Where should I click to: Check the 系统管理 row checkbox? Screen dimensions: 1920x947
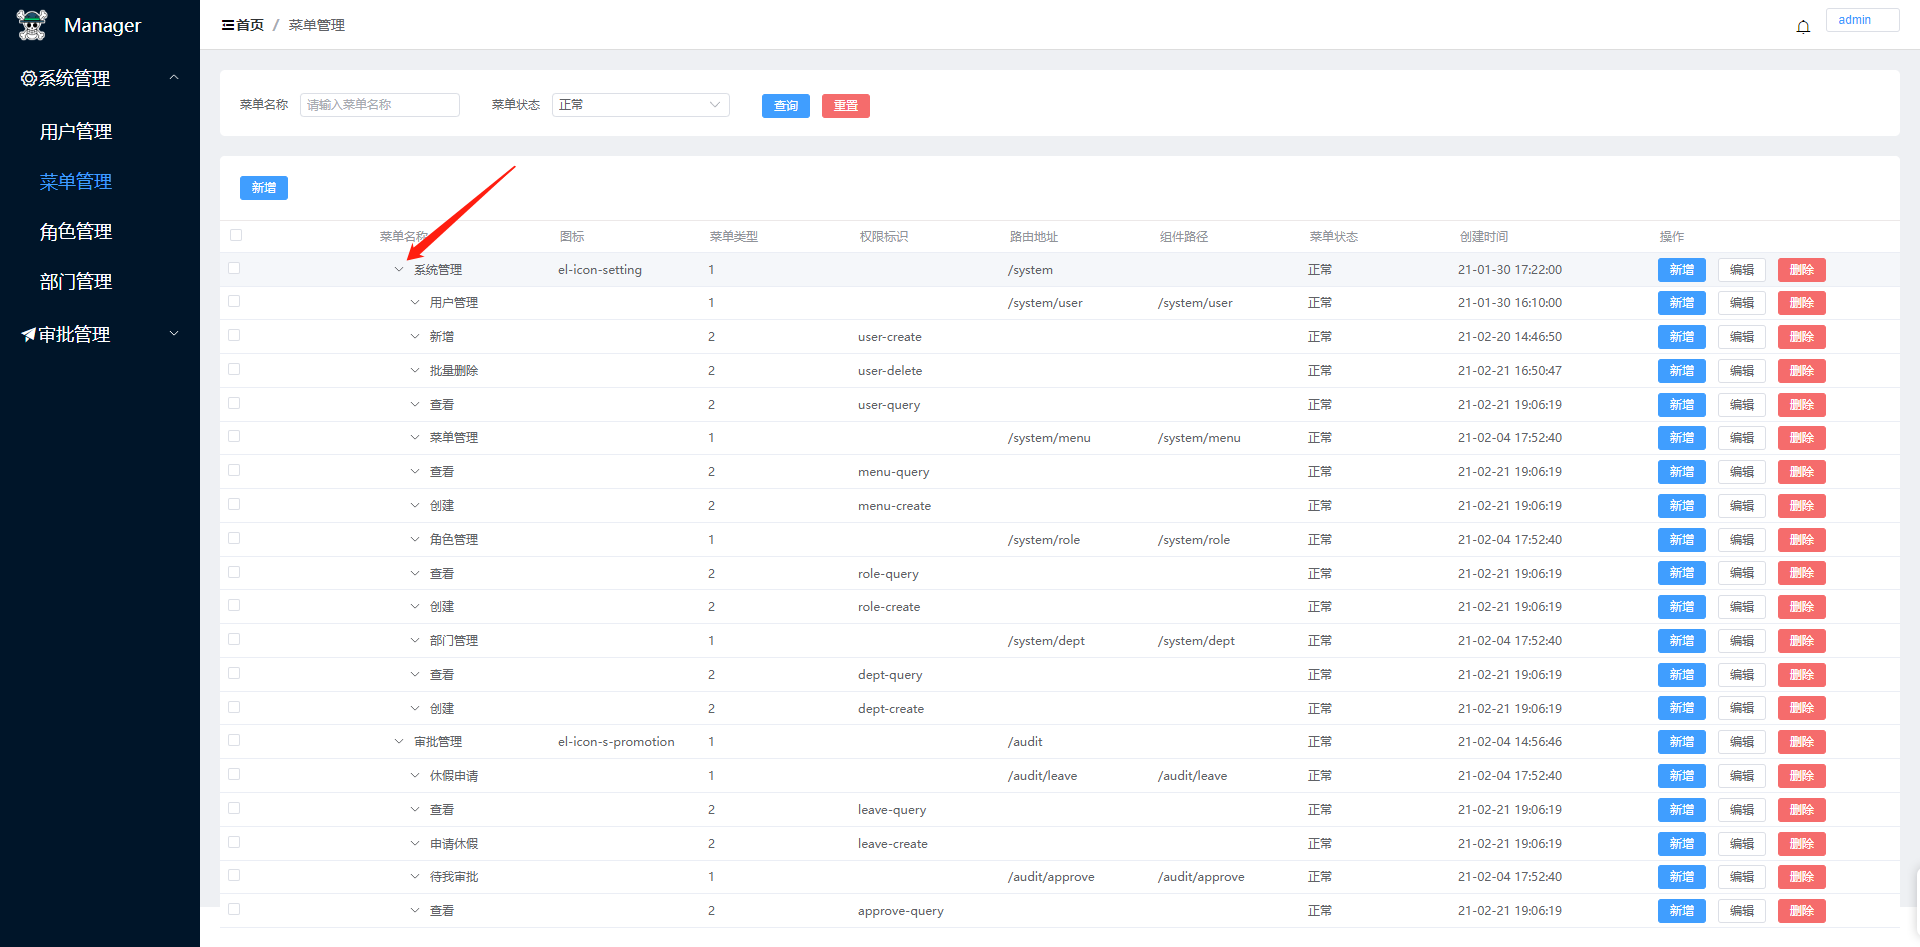coord(234,268)
